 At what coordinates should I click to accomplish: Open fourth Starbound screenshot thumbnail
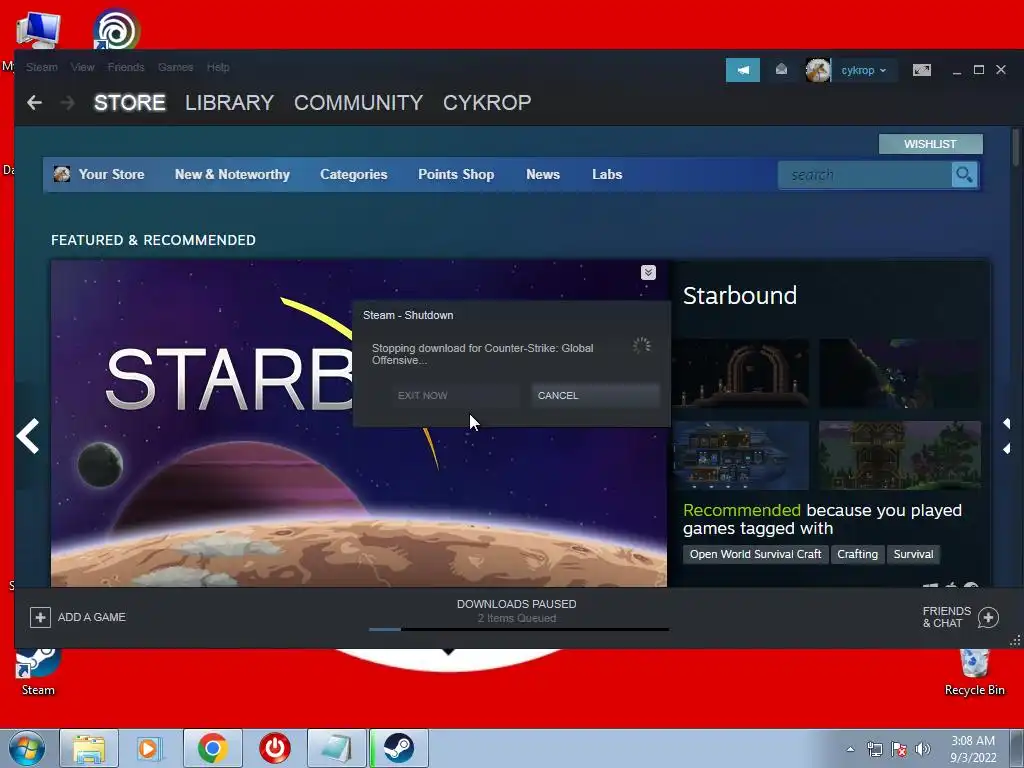pos(900,455)
